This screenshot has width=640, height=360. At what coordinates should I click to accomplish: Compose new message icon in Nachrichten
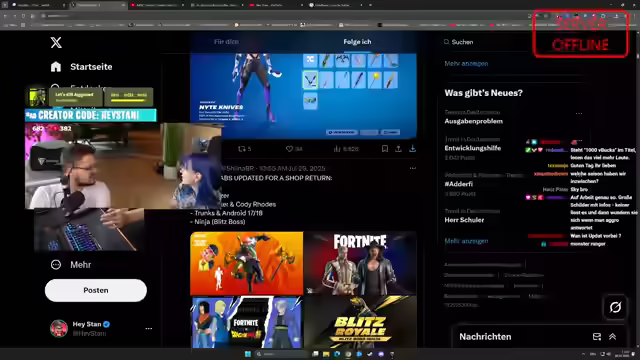coord(597,337)
